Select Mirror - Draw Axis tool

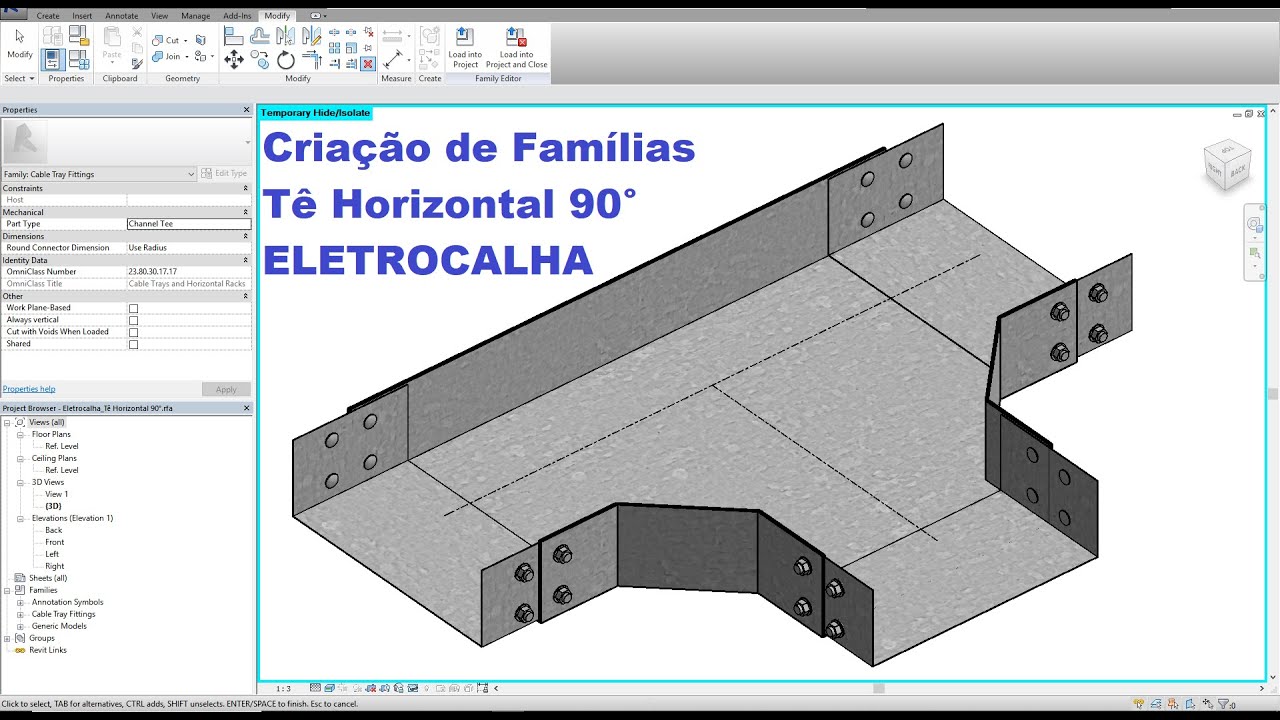311,36
